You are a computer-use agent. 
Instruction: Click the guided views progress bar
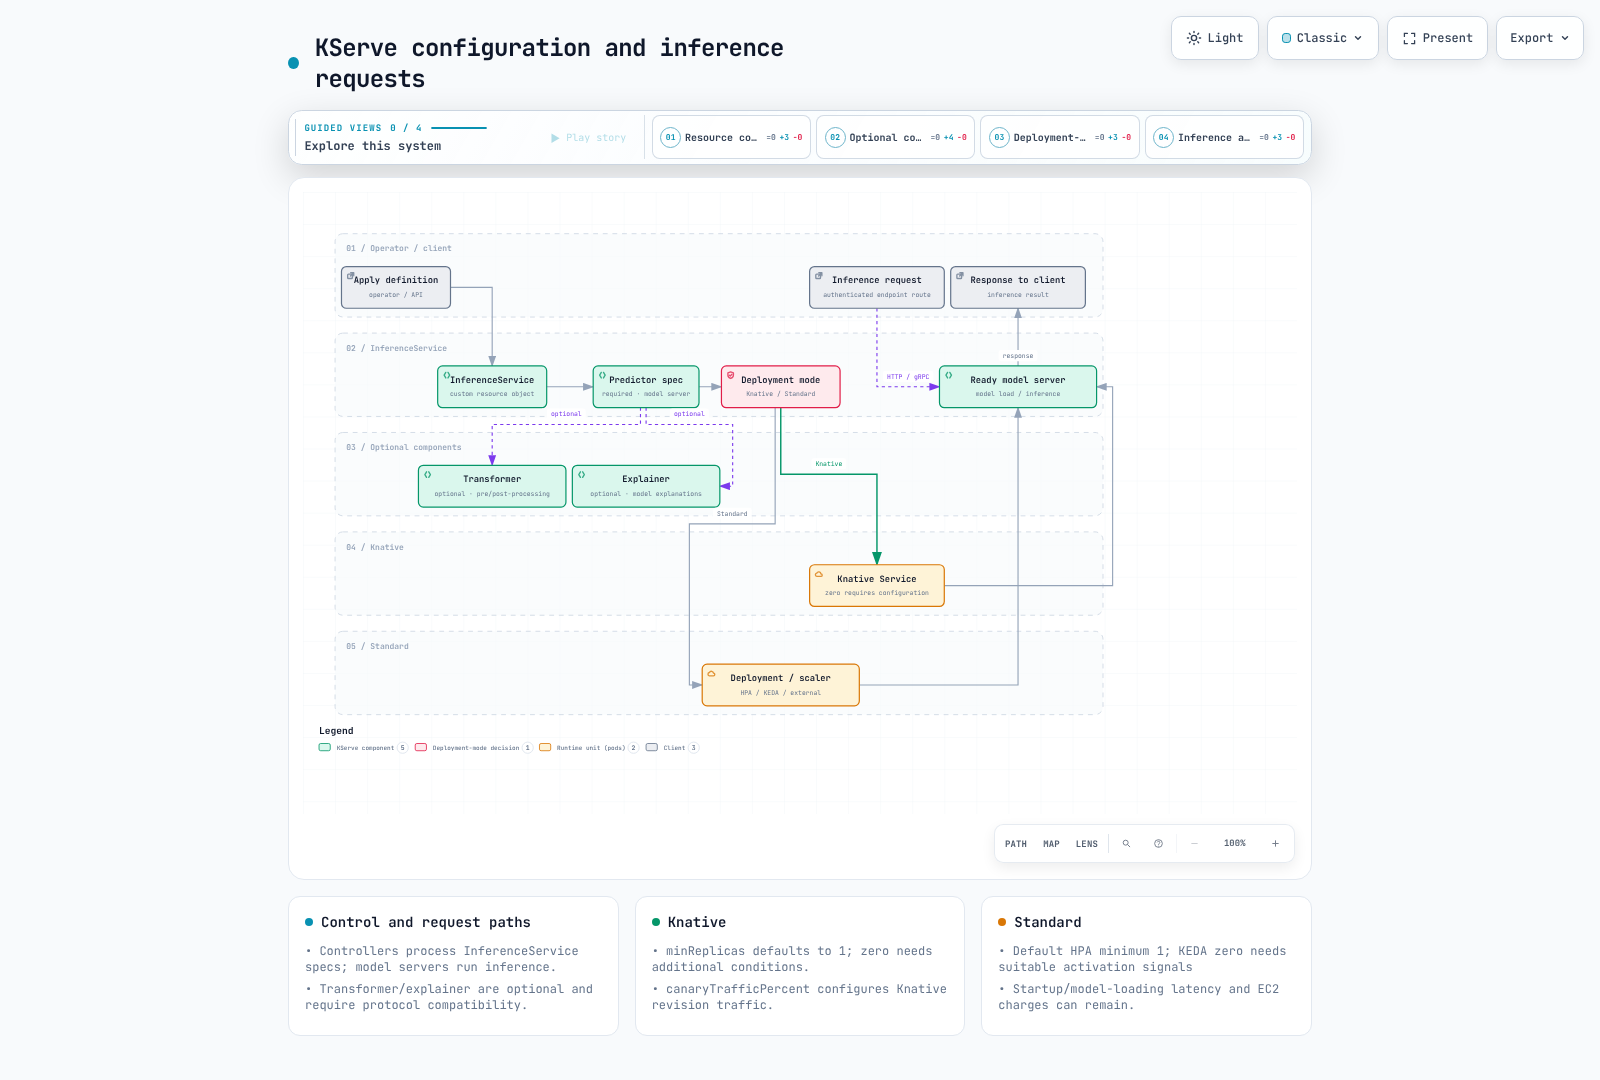459,128
